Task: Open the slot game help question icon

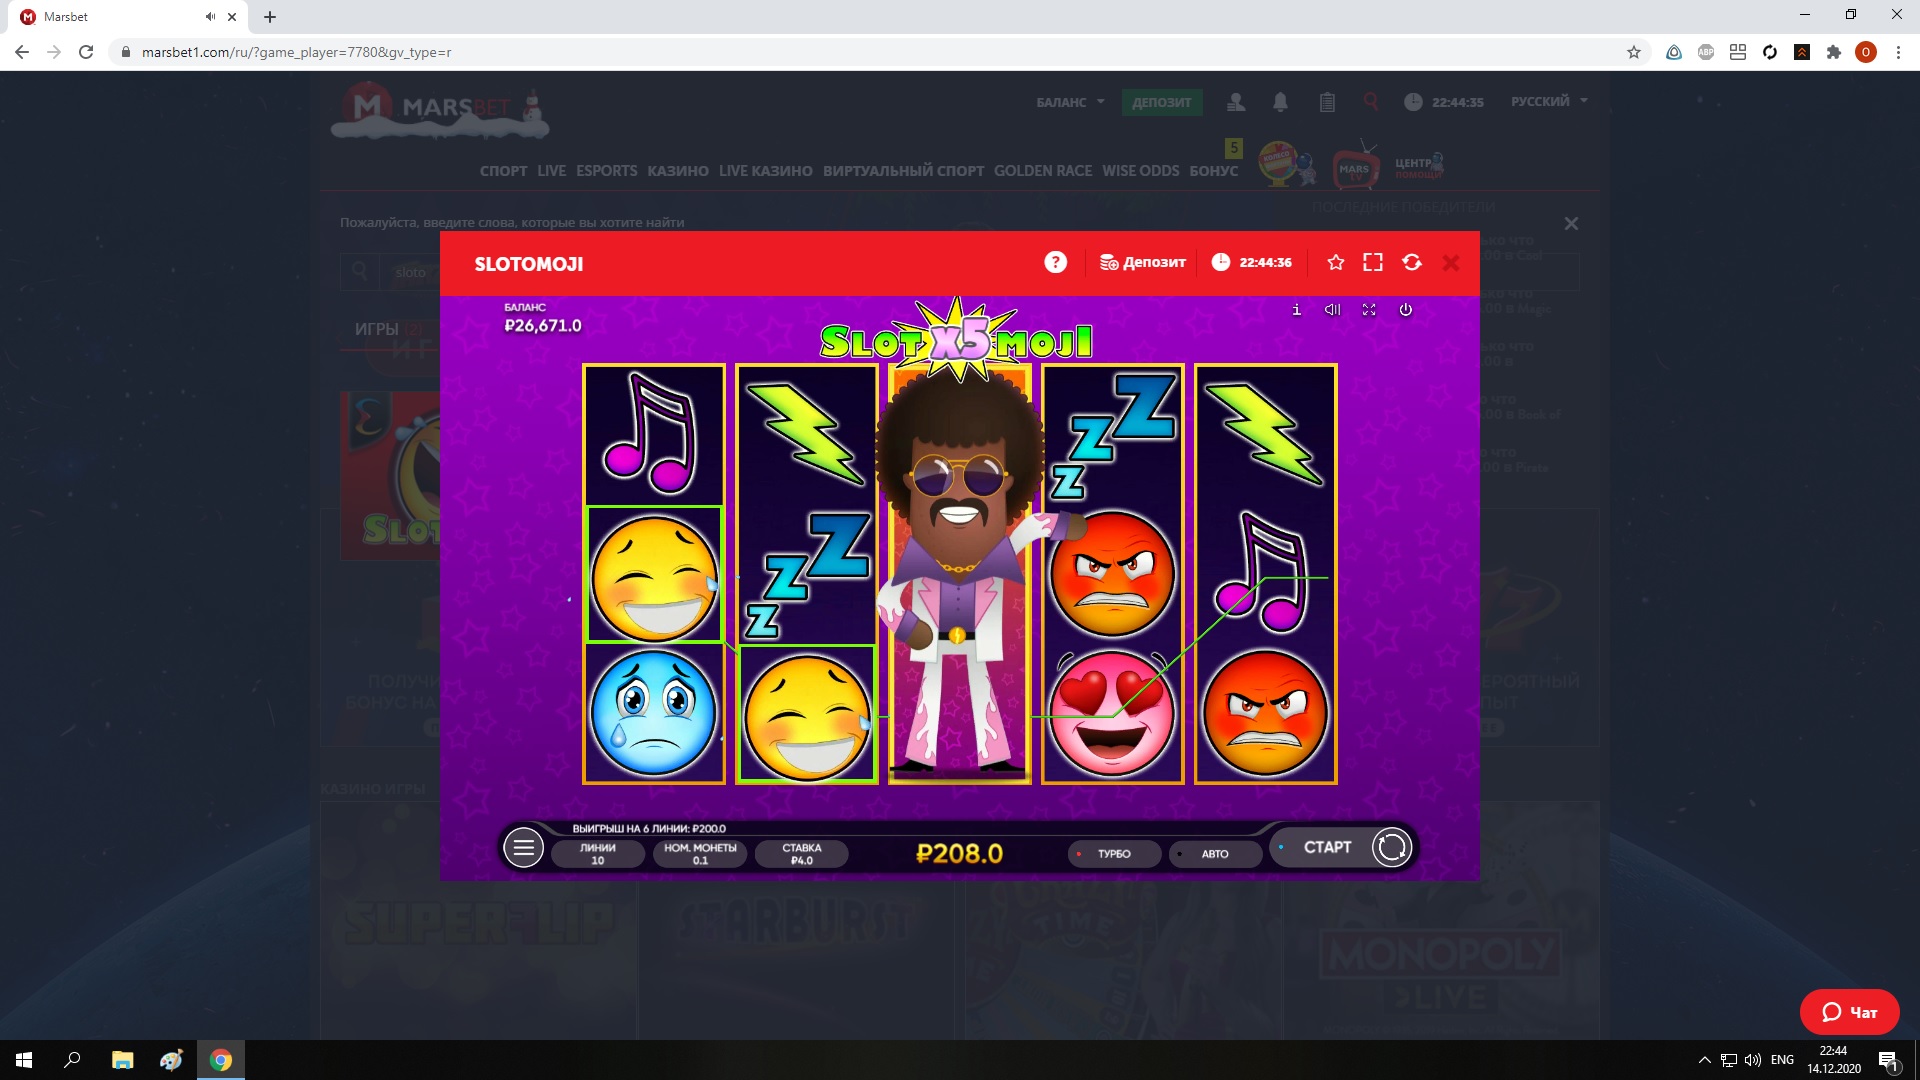Action: click(x=1055, y=262)
